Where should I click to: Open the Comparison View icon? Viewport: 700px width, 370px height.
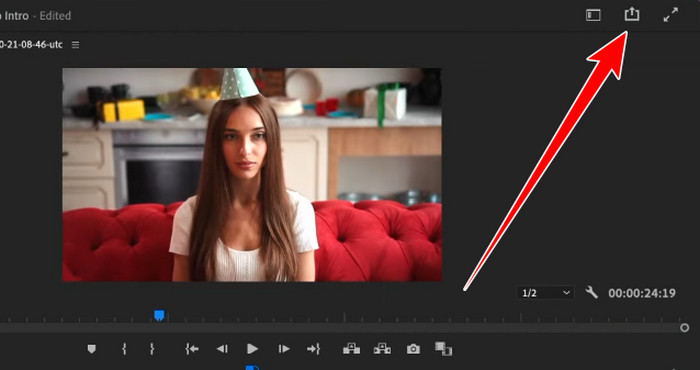click(444, 349)
